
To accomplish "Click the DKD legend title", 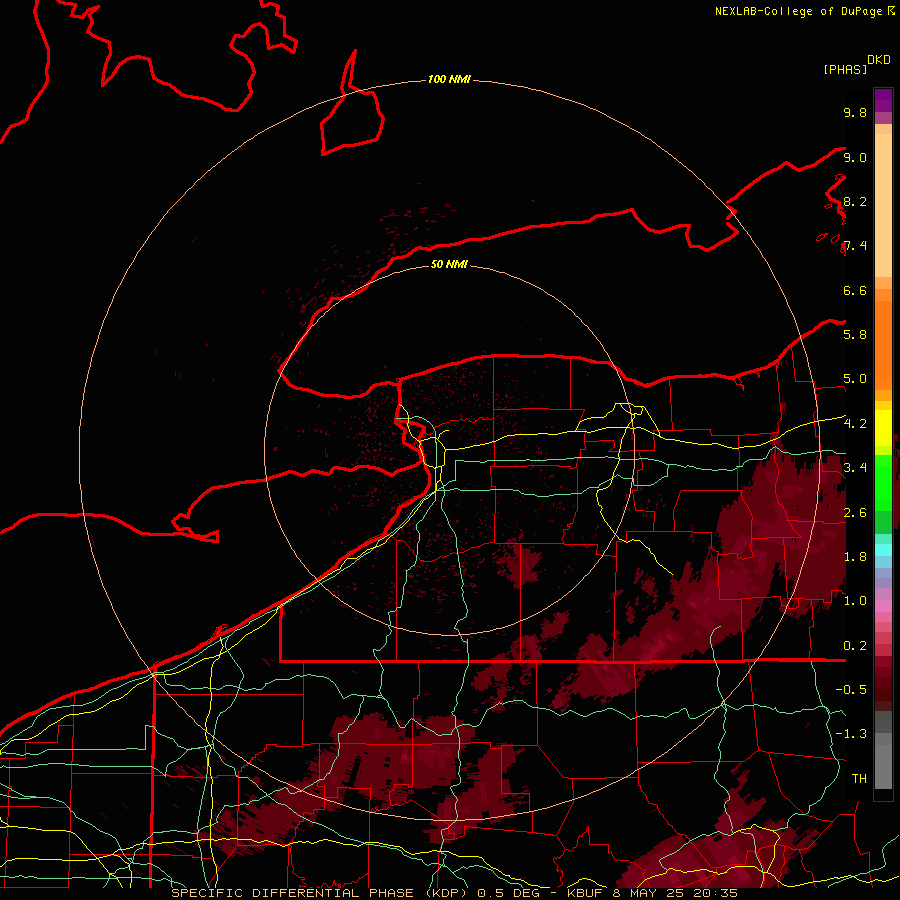I will (878, 60).
